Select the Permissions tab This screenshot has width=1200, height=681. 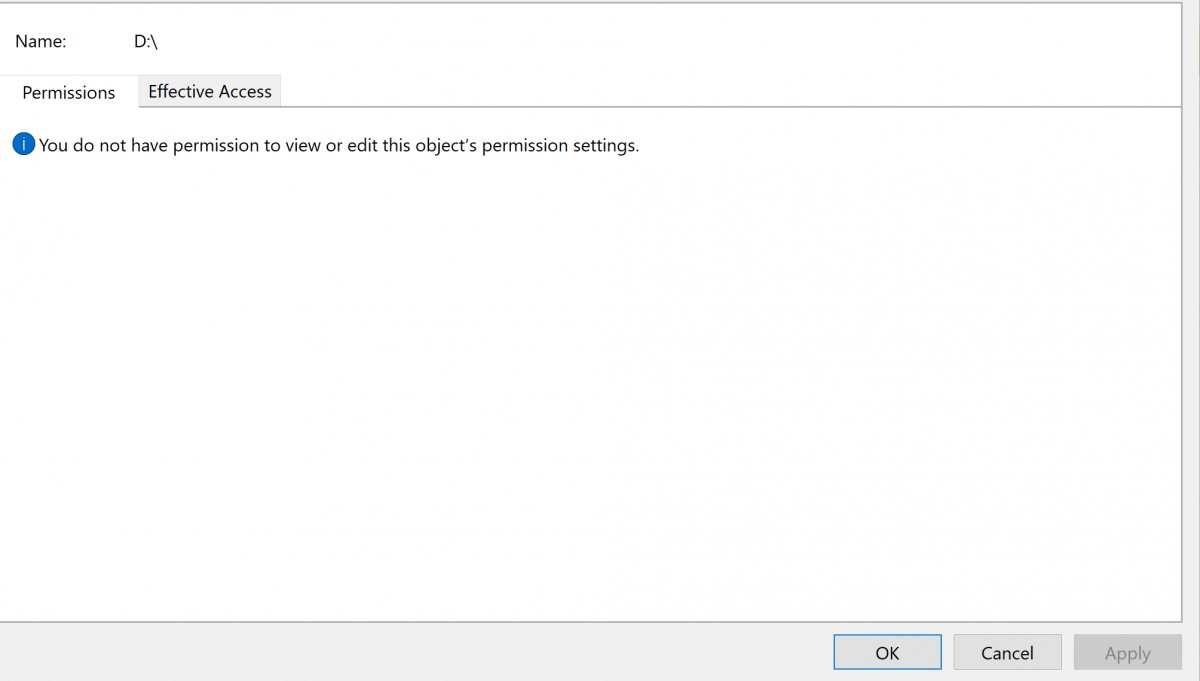coord(69,92)
